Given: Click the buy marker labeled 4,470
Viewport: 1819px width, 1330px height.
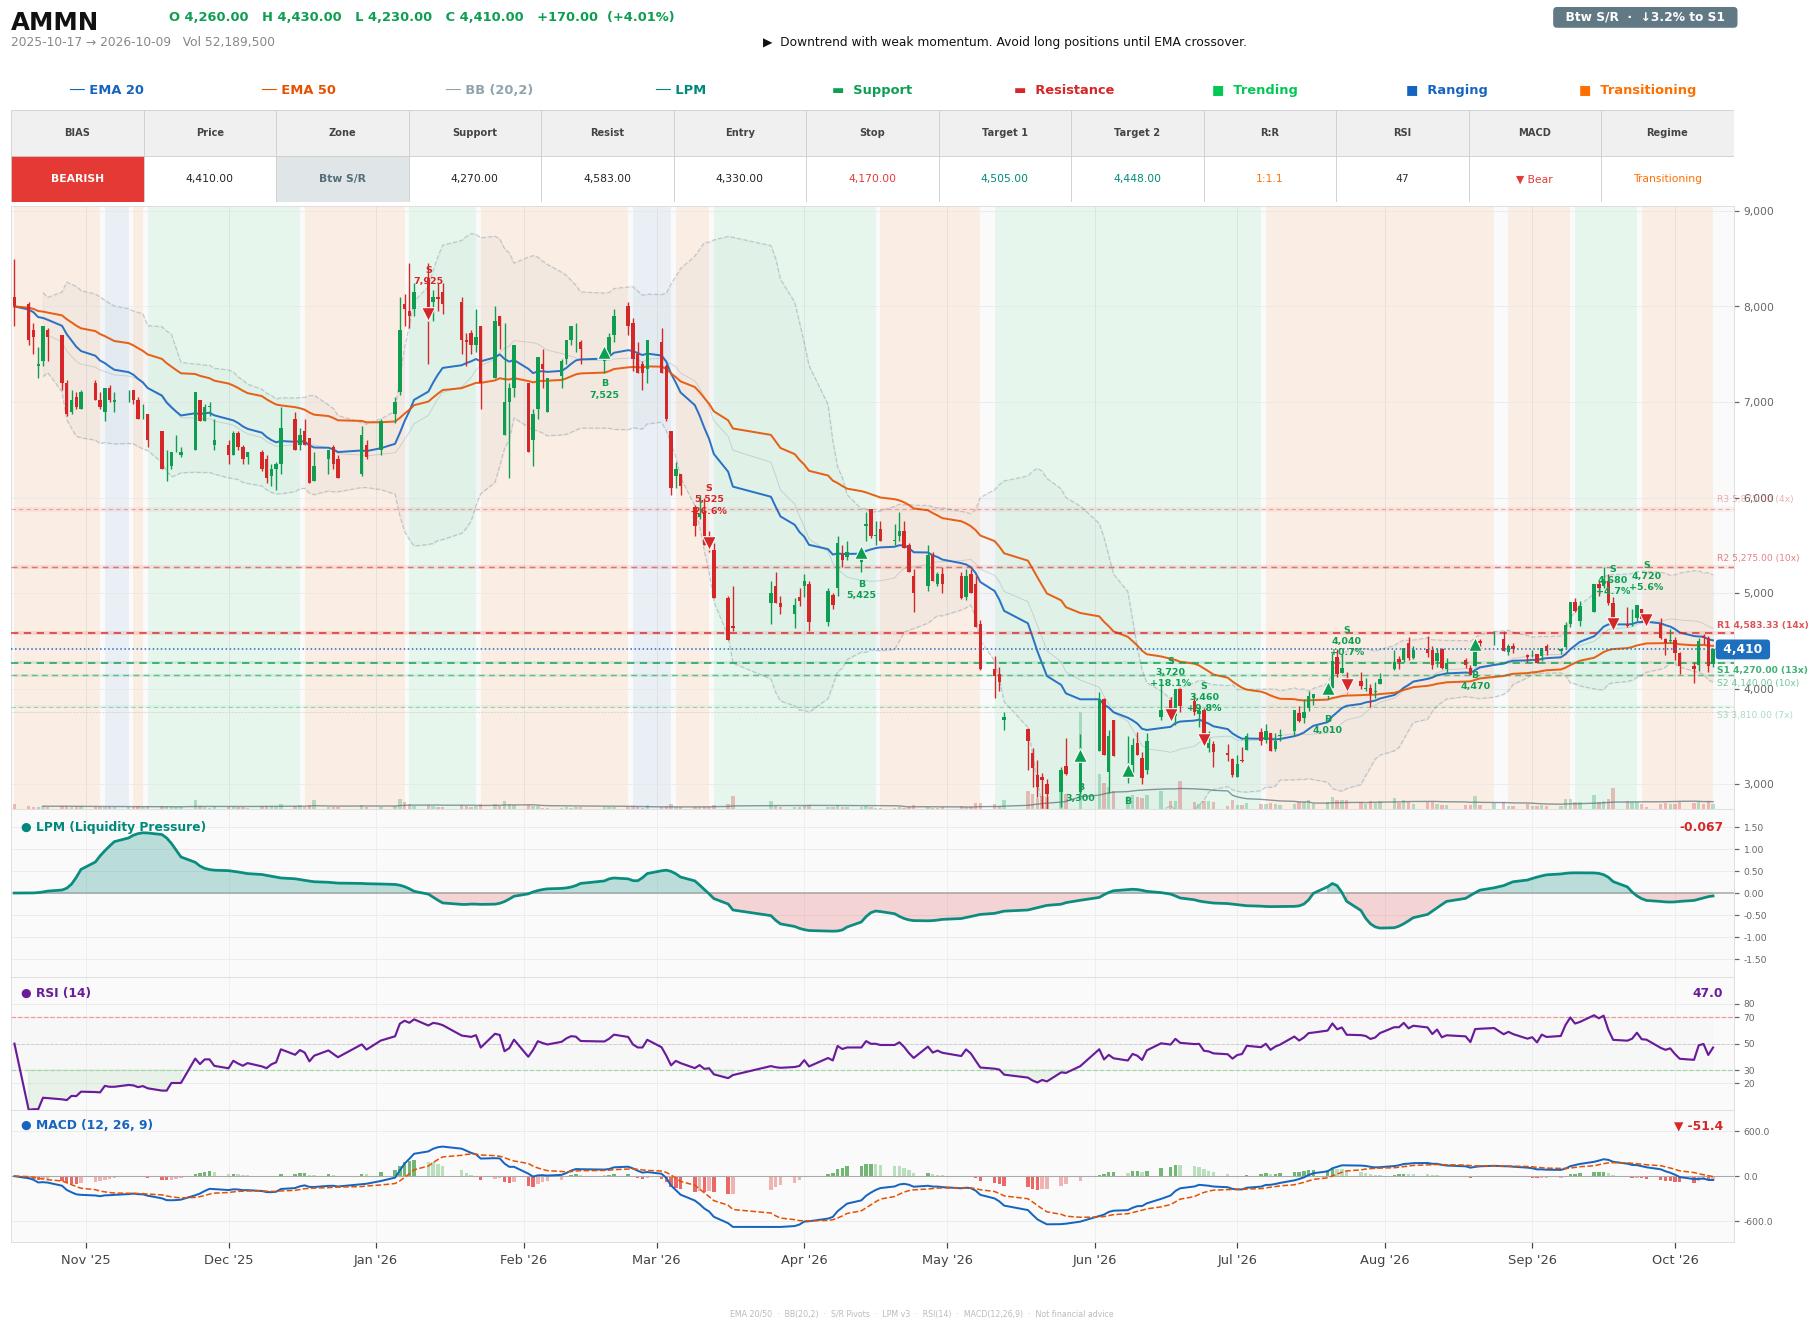Looking at the screenshot, I should coord(1475,646).
